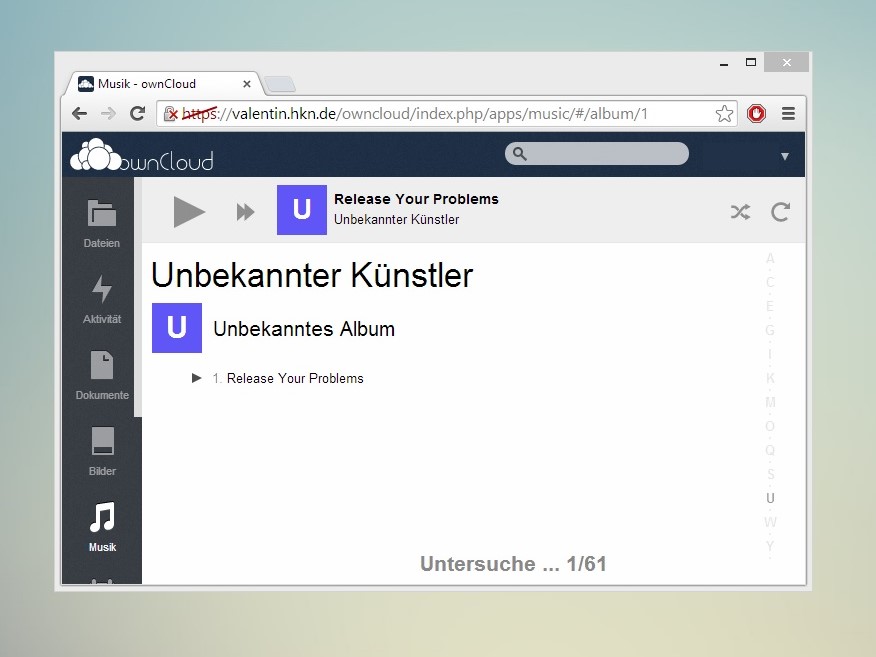This screenshot has height=657, width=876.
Task: Click the ownCloud logo
Action: point(142,155)
